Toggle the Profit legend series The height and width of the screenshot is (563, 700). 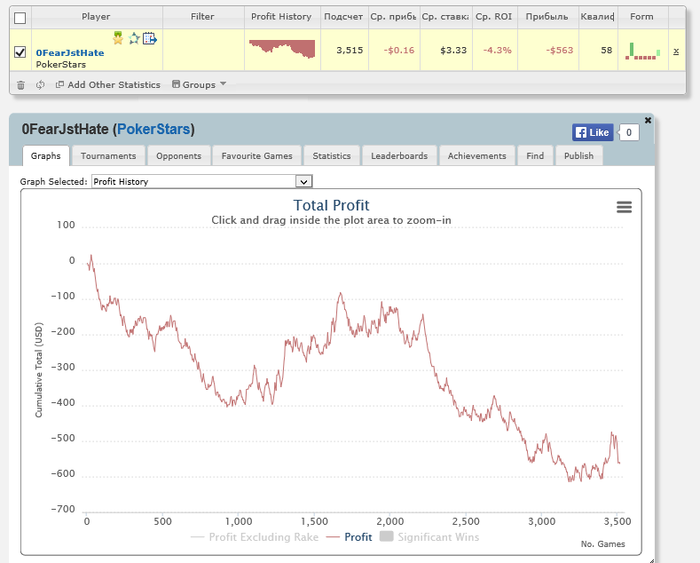tap(349, 537)
